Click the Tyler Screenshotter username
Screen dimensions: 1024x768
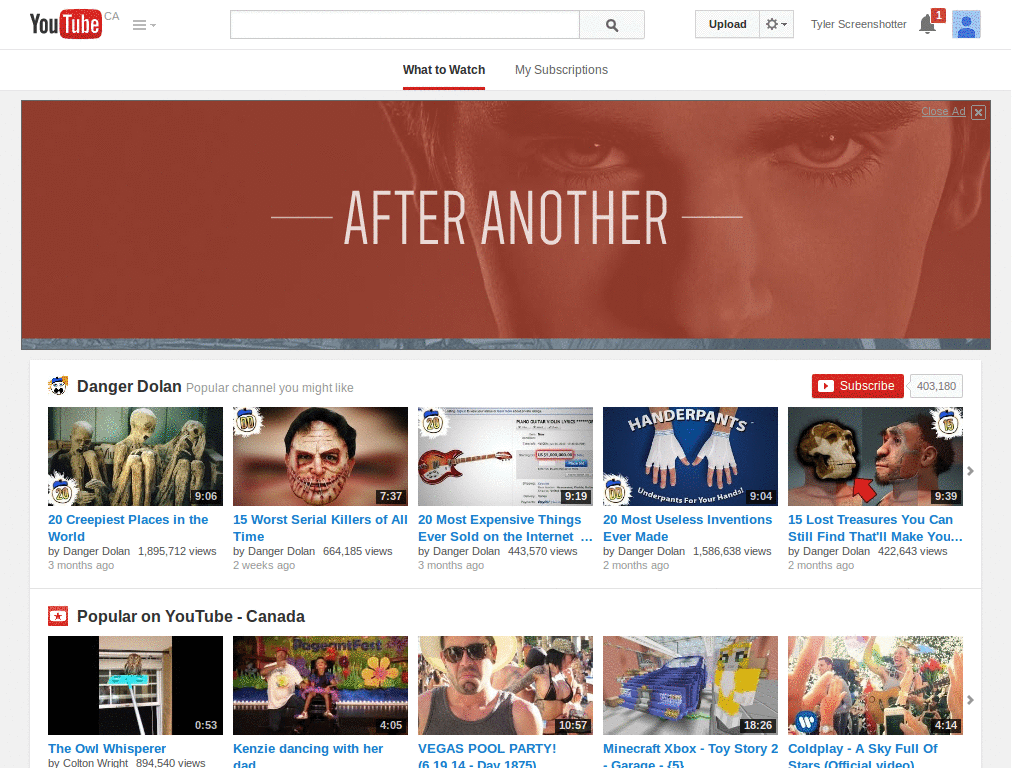(858, 24)
